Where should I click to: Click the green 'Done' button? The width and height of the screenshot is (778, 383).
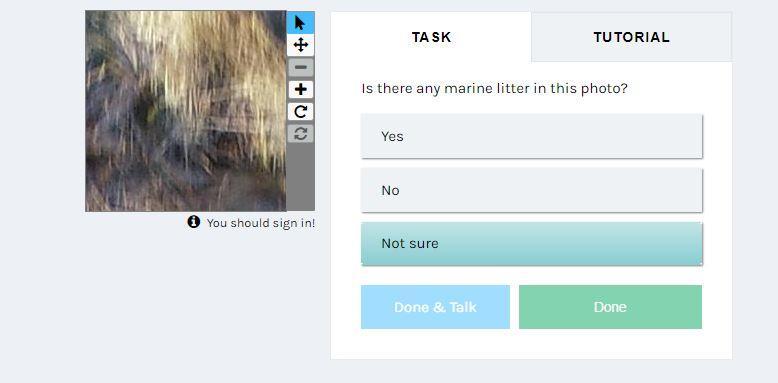tap(610, 307)
